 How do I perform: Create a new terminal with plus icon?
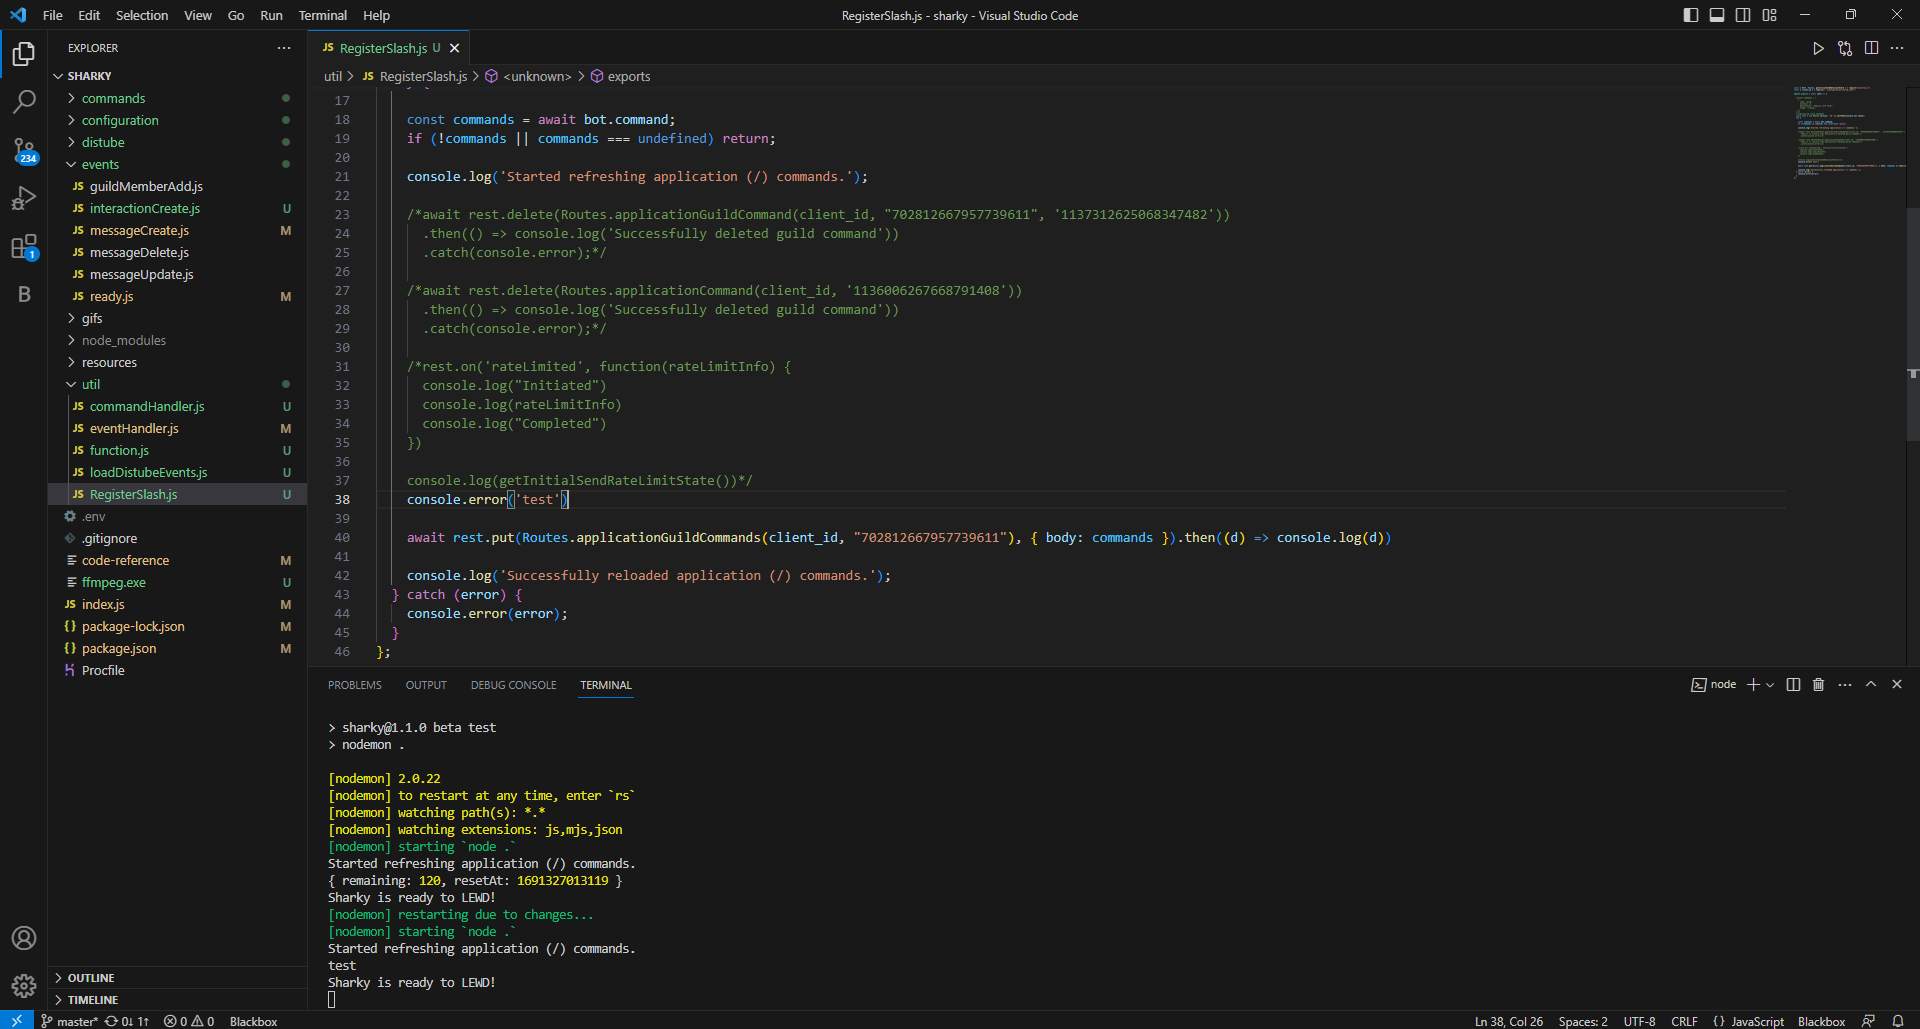1753,685
